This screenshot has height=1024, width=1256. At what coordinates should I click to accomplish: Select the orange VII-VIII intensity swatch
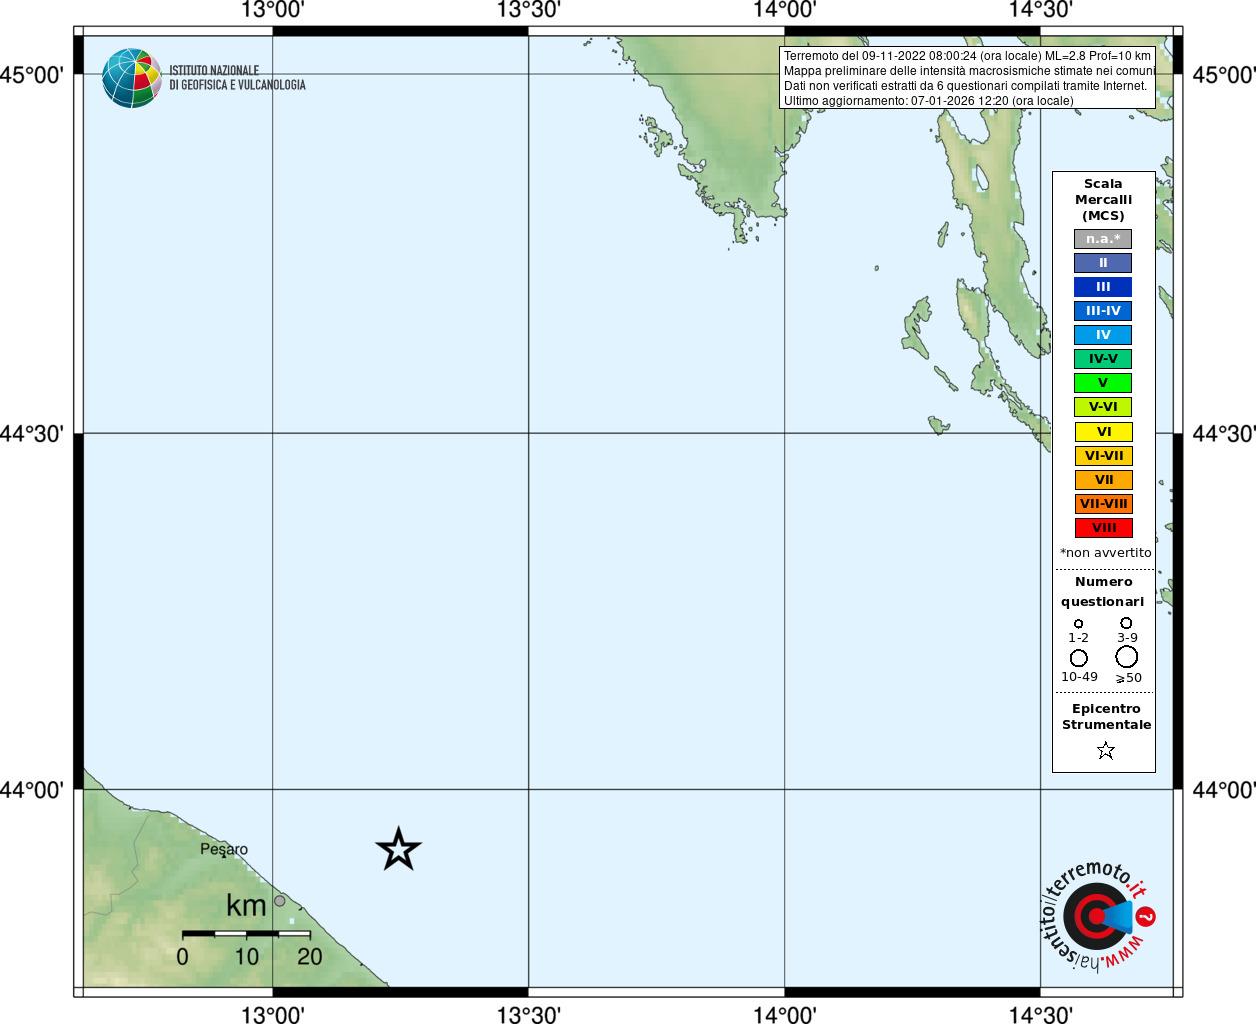tap(1103, 504)
